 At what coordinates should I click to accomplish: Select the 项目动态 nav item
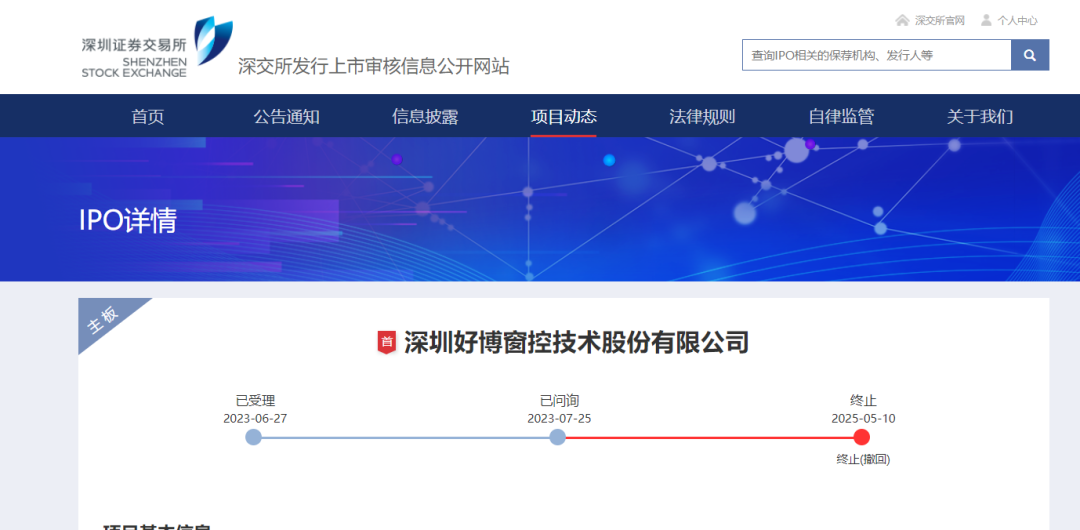563,116
